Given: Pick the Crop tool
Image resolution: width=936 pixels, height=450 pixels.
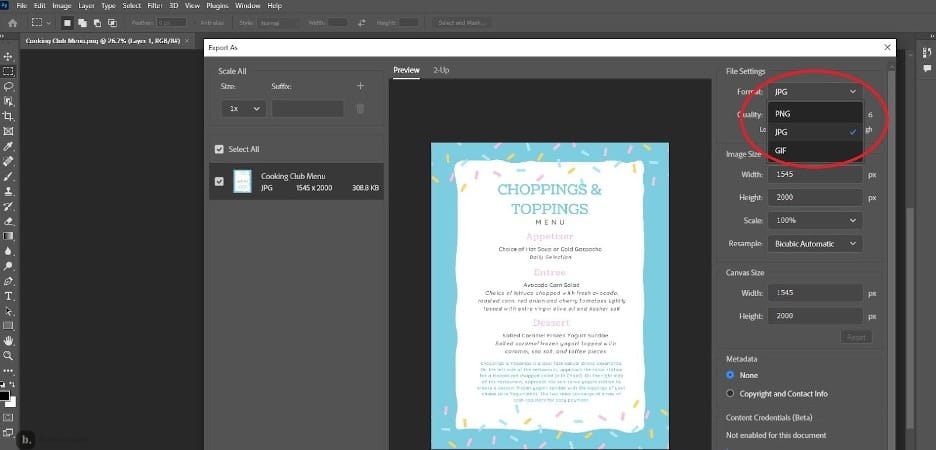Looking at the screenshot, I should pyautogui.click(x=8, y=116).
